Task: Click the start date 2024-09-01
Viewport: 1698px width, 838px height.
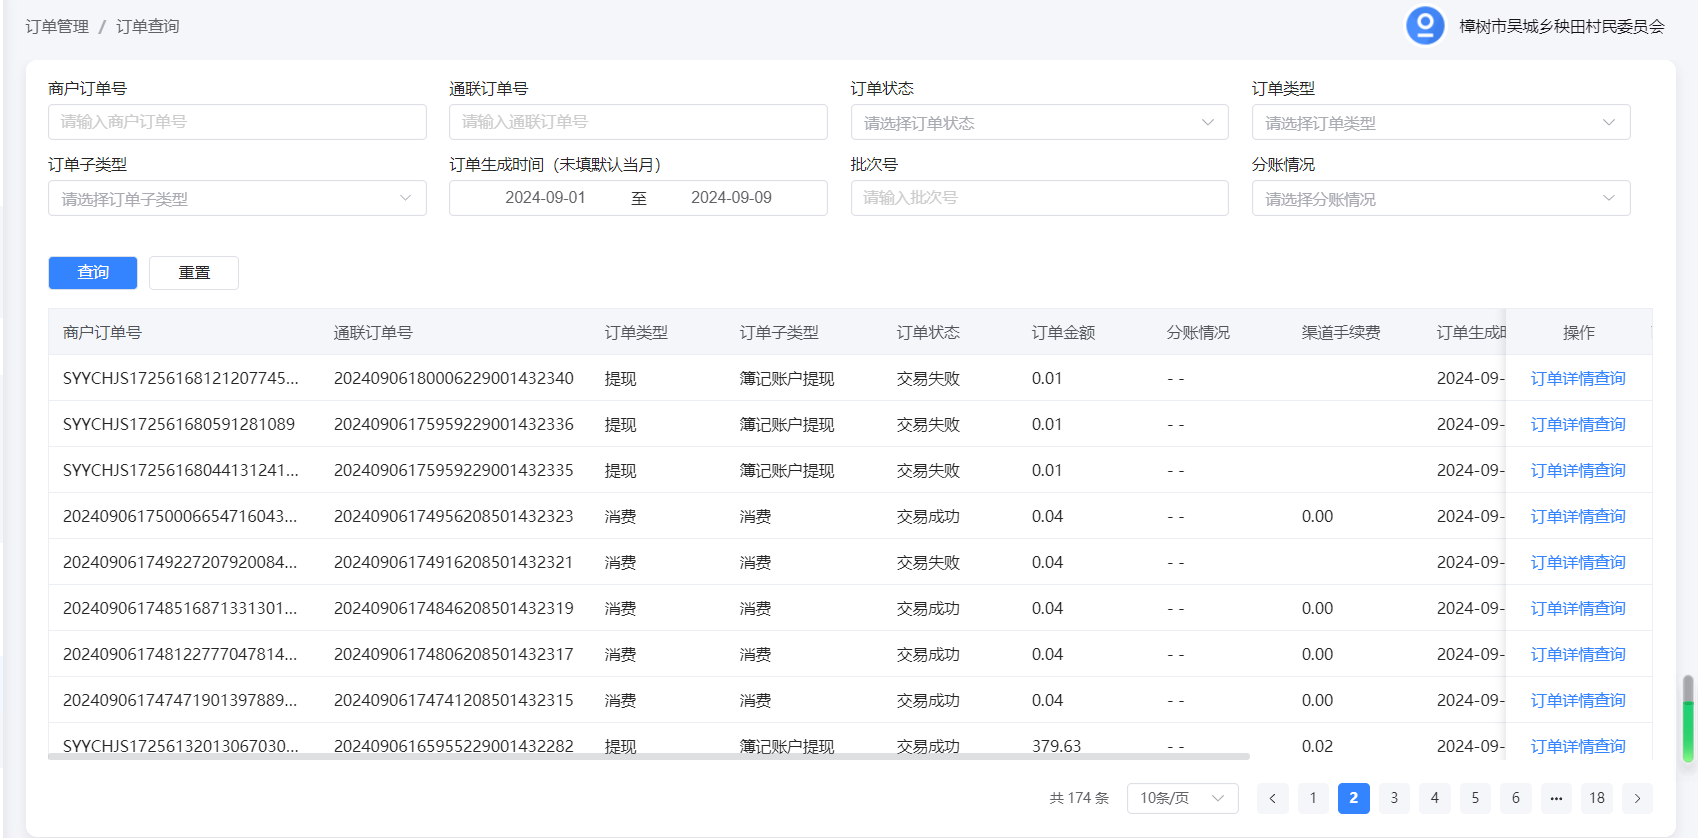Action: [x=545, y=198]
